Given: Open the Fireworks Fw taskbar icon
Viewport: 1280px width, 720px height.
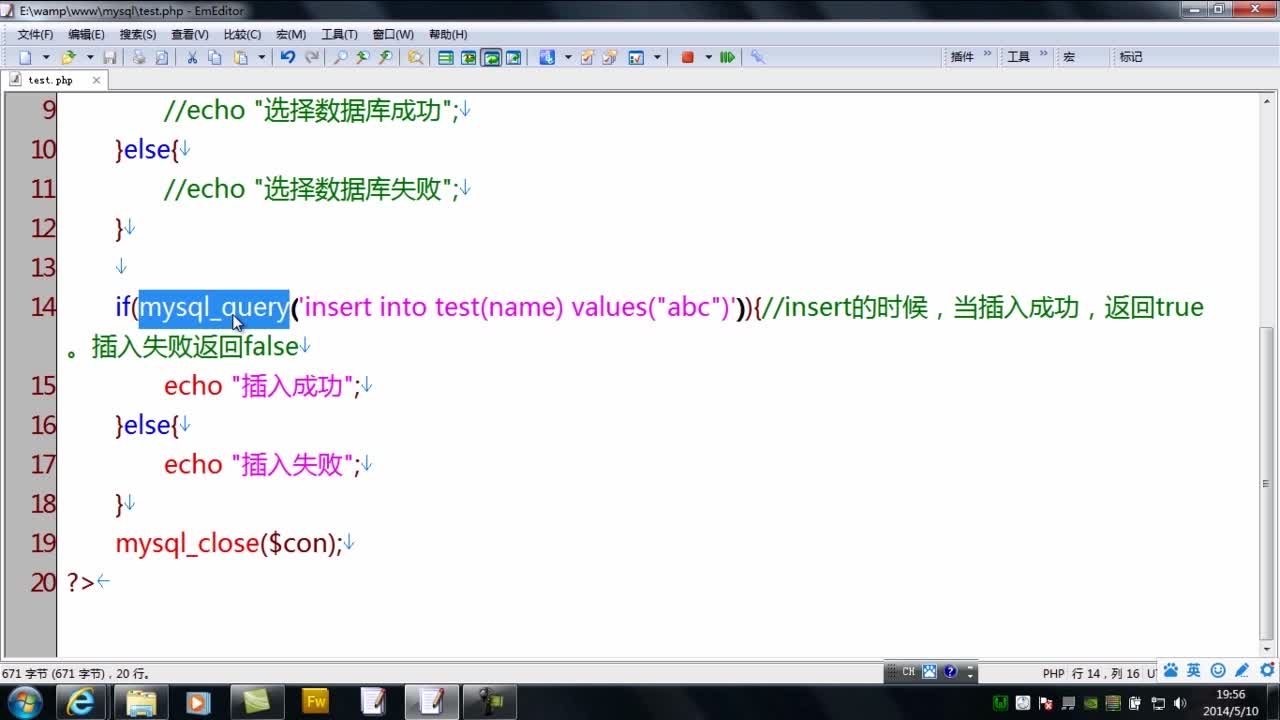Looking at the screenshot, I should (x=316, y=702).
